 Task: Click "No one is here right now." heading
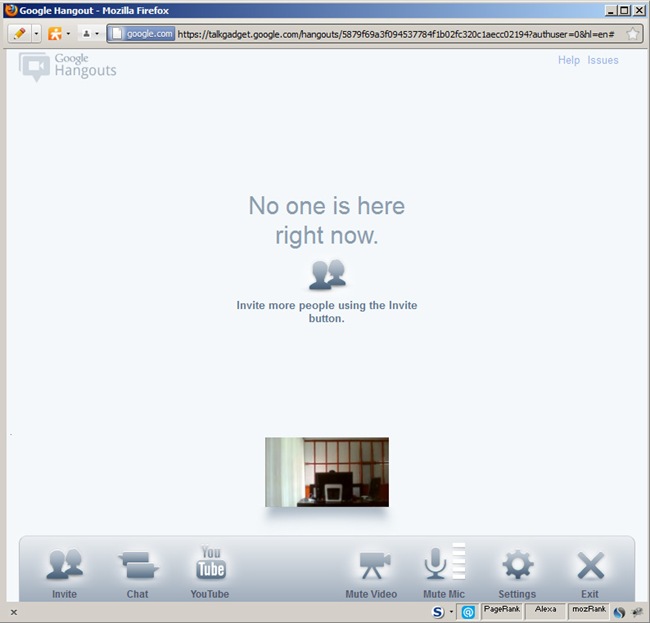[327, 221]
